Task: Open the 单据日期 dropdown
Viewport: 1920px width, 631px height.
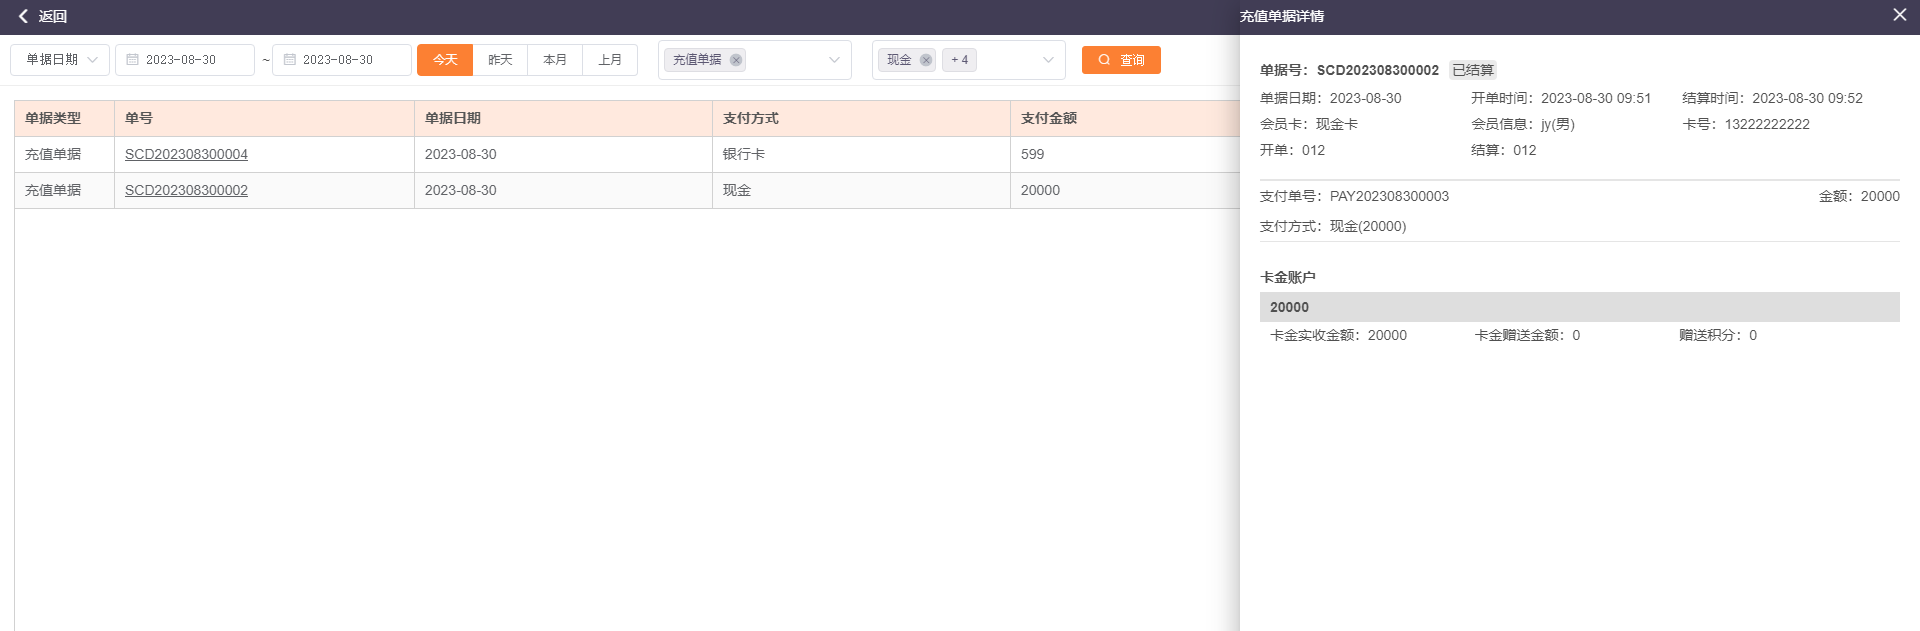Action: click(x=60, y=60)
